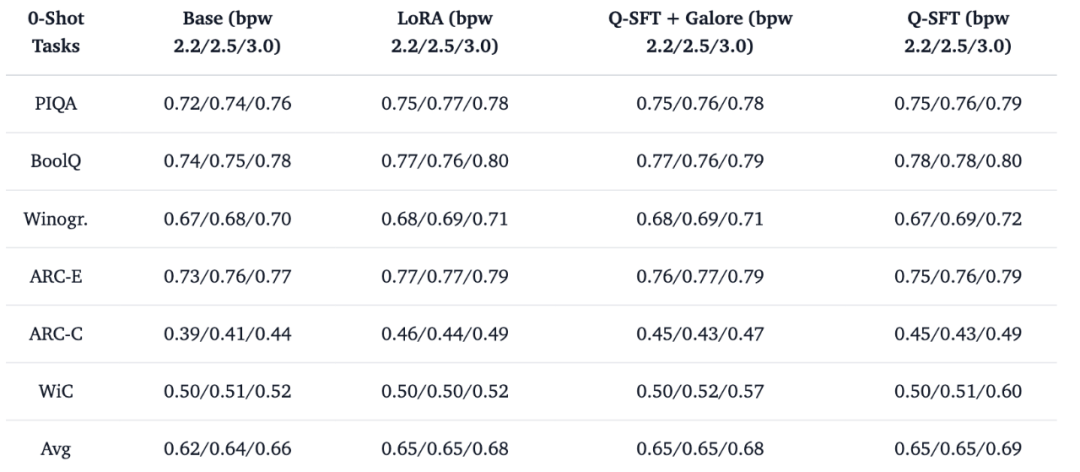Viewport: 1080px width, 472px height.
Task: Select the Winogr. Q-SFT value 0.67/0.69/0.72
Action: click(957, 220)
